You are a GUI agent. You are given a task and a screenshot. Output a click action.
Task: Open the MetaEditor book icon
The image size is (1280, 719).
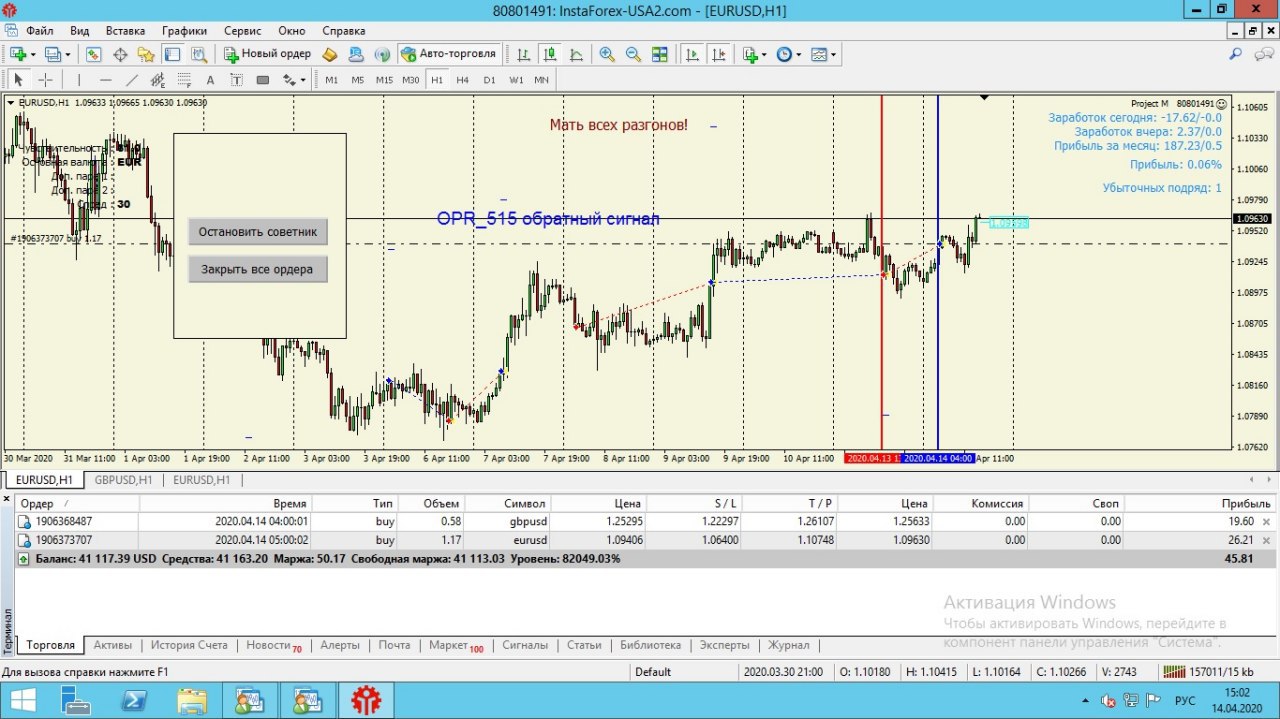tap(329, 54)
